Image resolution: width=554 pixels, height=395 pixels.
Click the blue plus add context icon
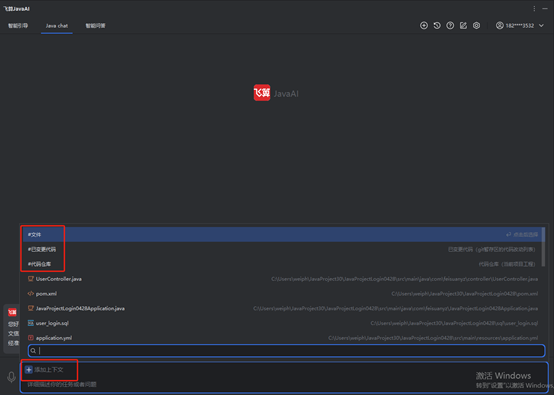29,370
